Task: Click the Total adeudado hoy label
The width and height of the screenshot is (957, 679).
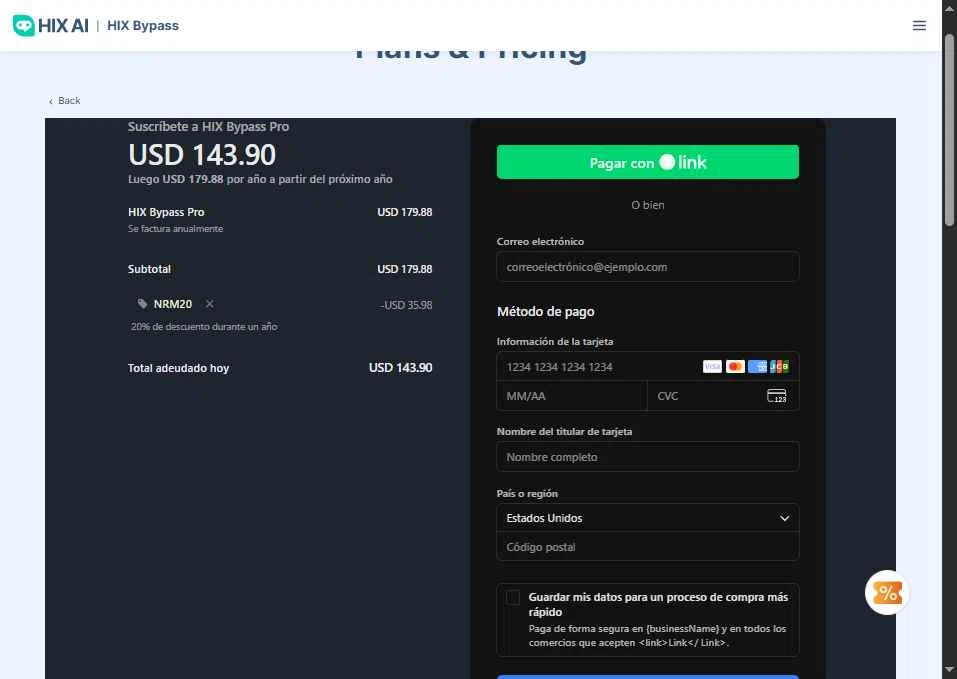Action: 178,368
